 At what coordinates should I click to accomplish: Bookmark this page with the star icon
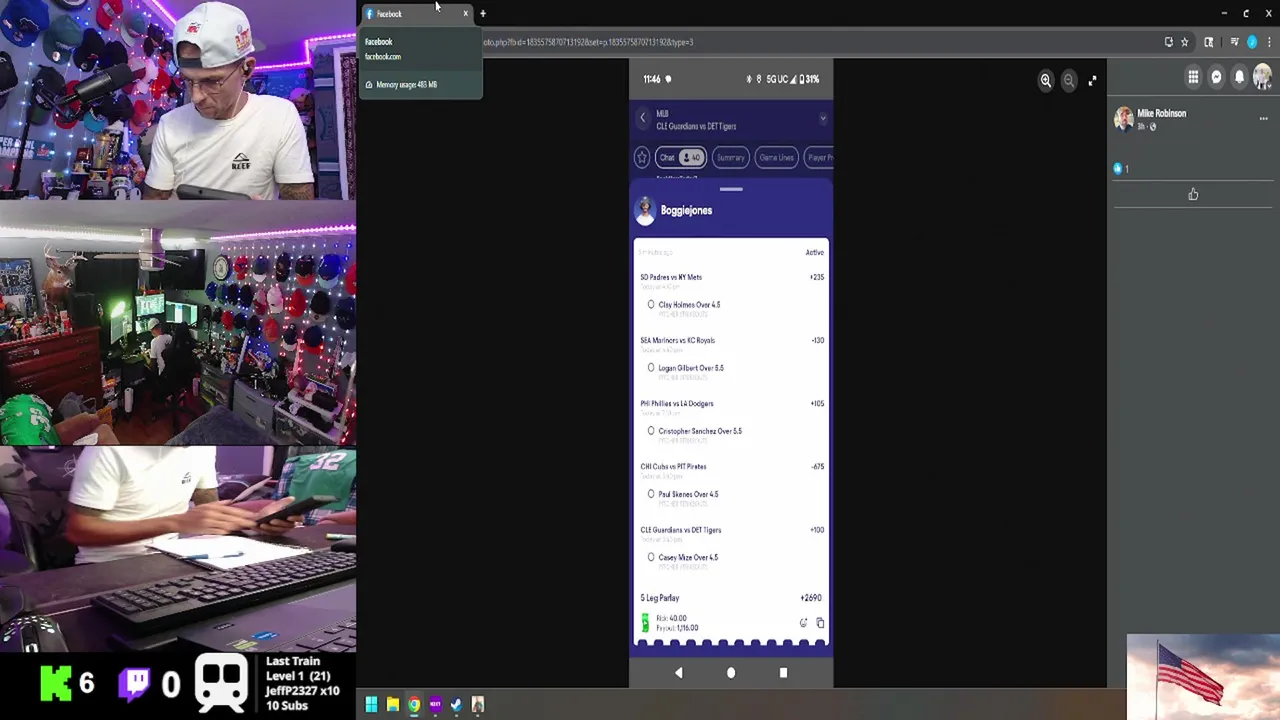coord(1185,42)
